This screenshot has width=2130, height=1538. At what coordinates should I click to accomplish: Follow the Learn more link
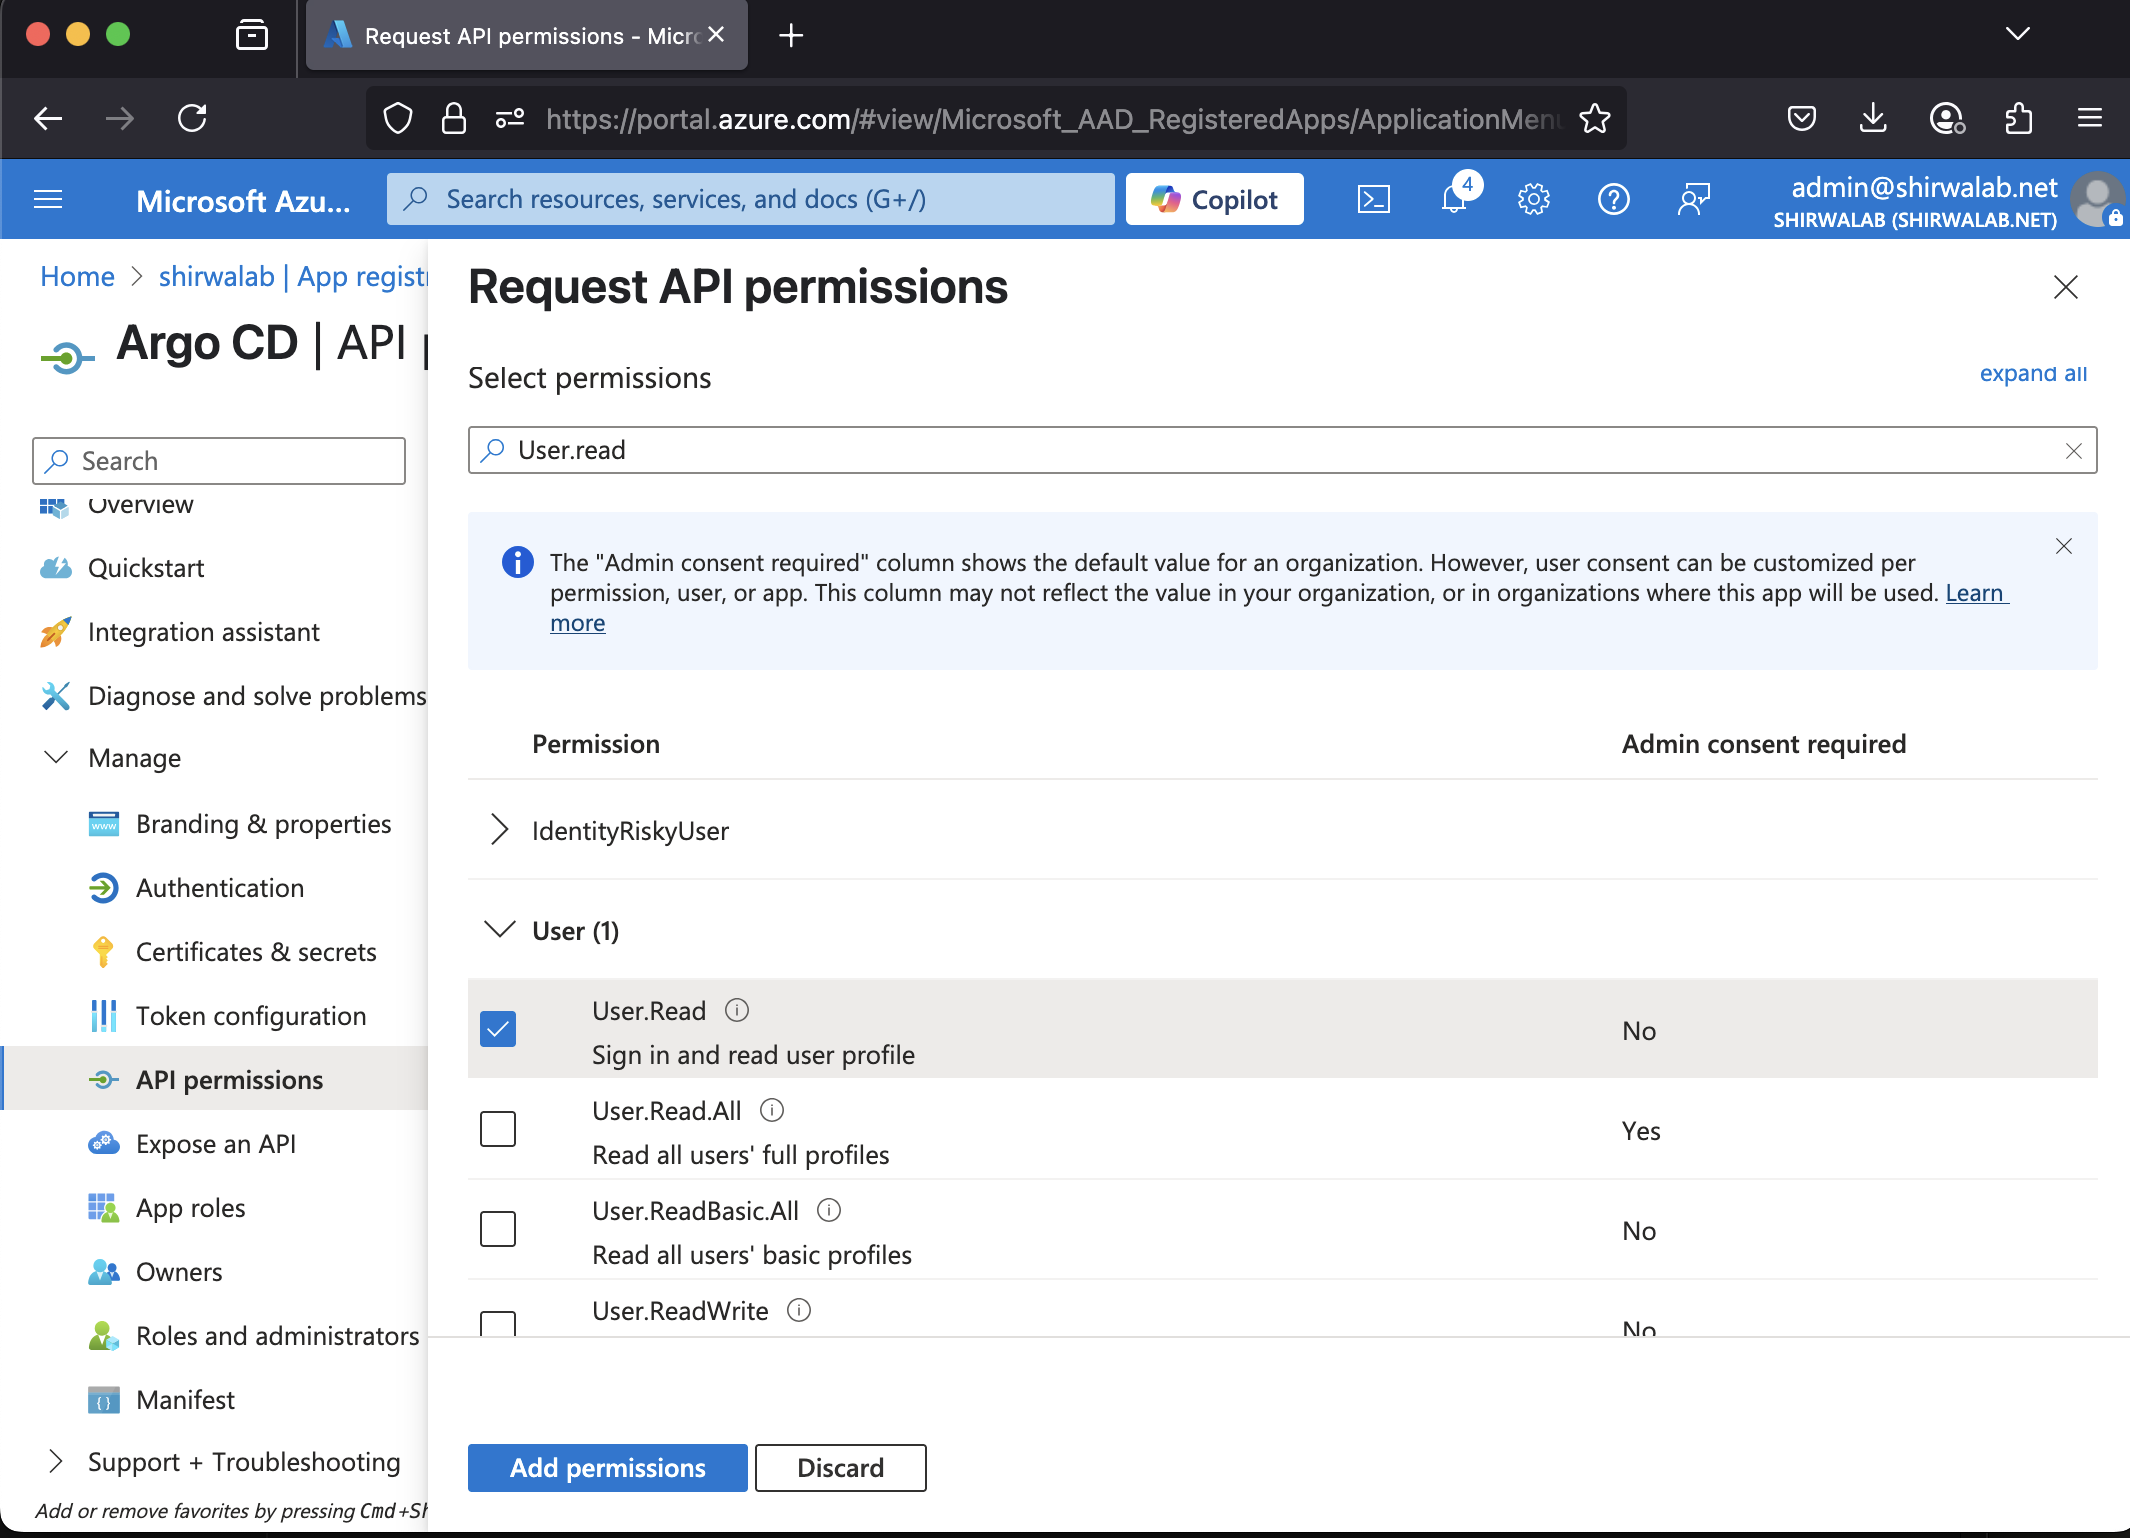click(1976, 593)
